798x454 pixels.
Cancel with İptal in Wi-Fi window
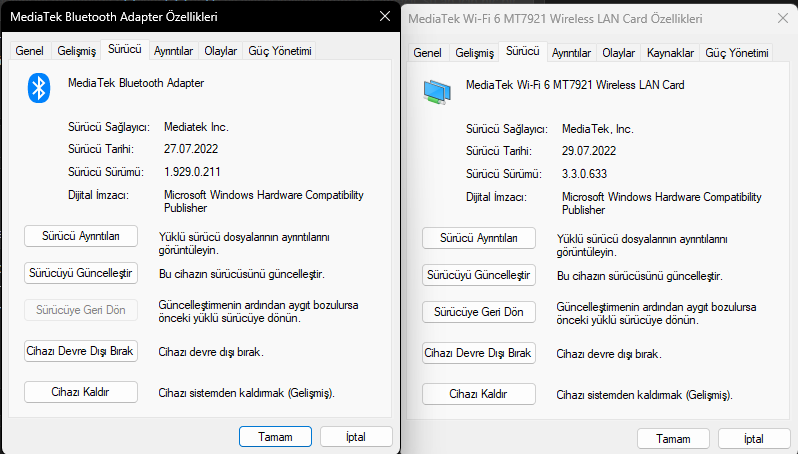pos(754,439)
